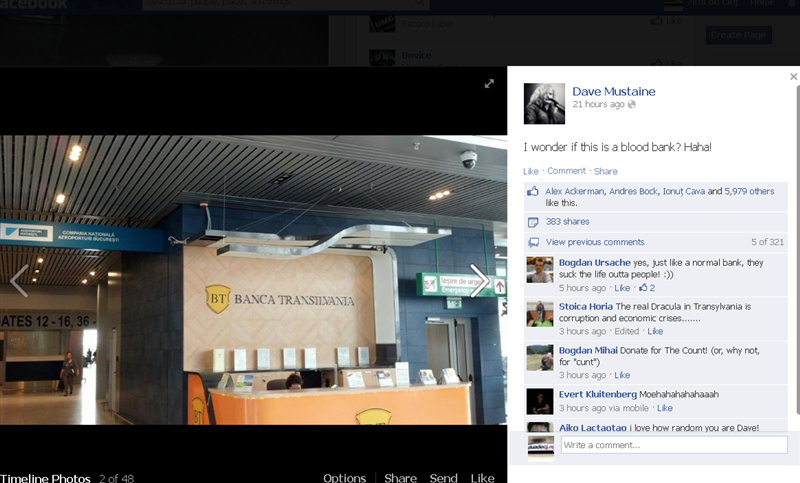The image size is (800, 483).
Task: Click Send in the photo bottom bar
Action: [443, 478]
